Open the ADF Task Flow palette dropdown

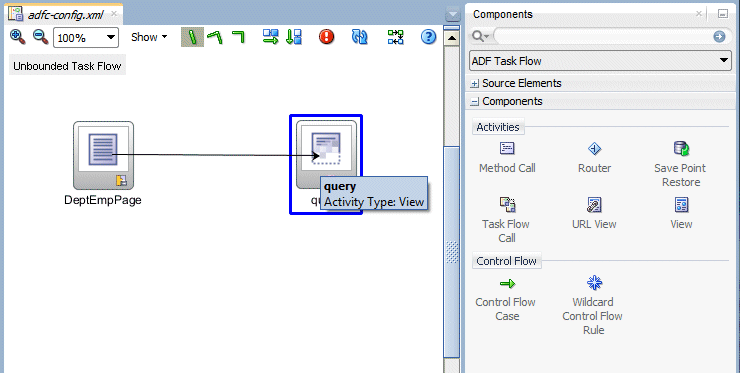(600, 61)
